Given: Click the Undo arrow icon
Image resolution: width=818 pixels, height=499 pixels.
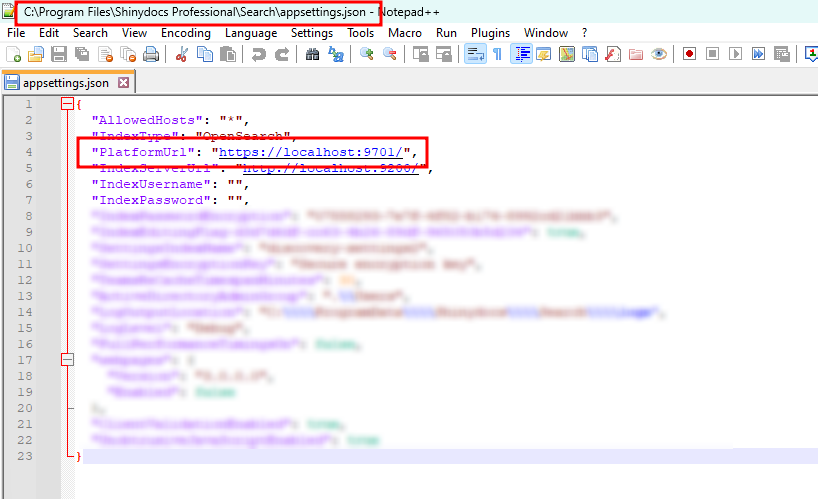Looking at the screenshot, I should 259,54.
